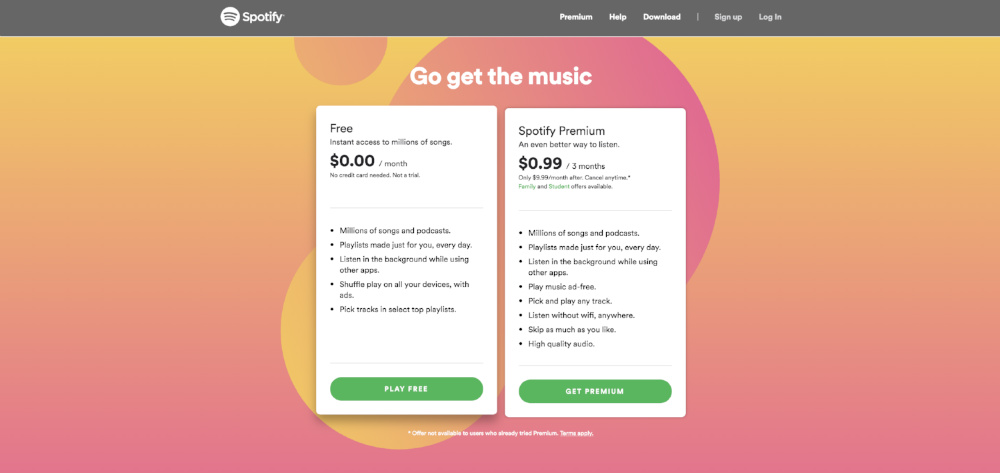The height and width of the screenshot is (473, 1000).
Task: Click the "Go get the music" heading
Action: pyautogui.click(x=501, y=76)
